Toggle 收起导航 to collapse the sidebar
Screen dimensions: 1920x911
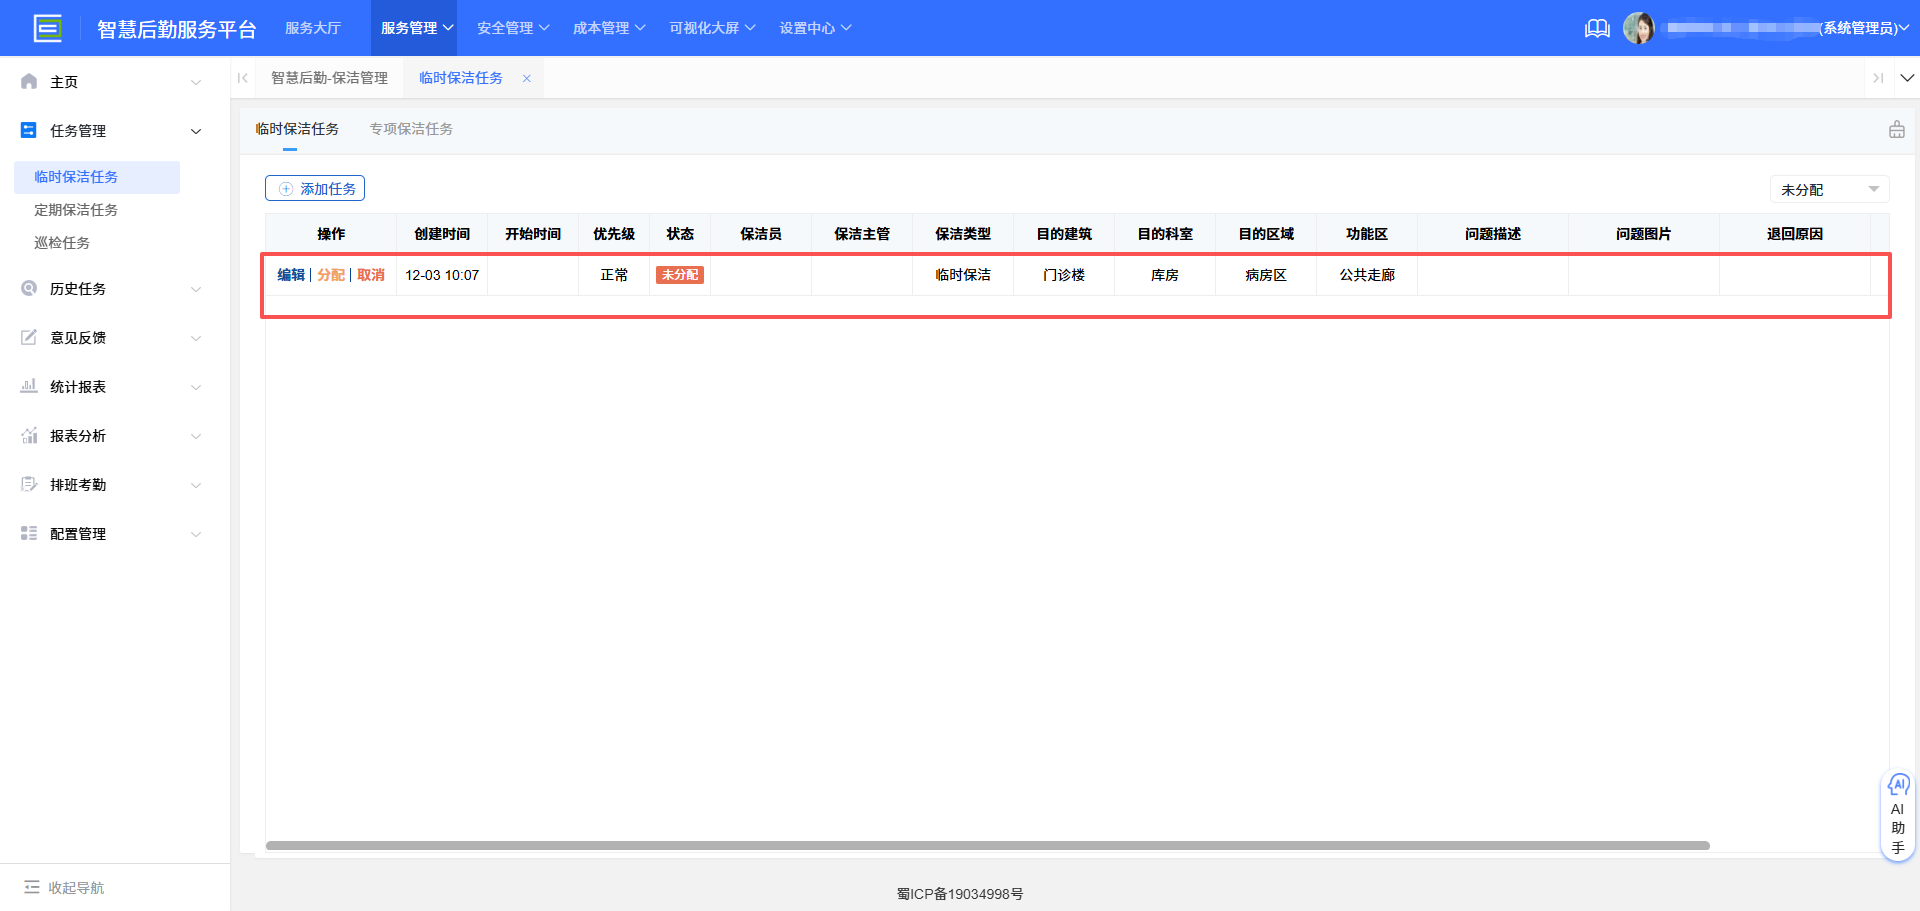(x=62, y=887)
